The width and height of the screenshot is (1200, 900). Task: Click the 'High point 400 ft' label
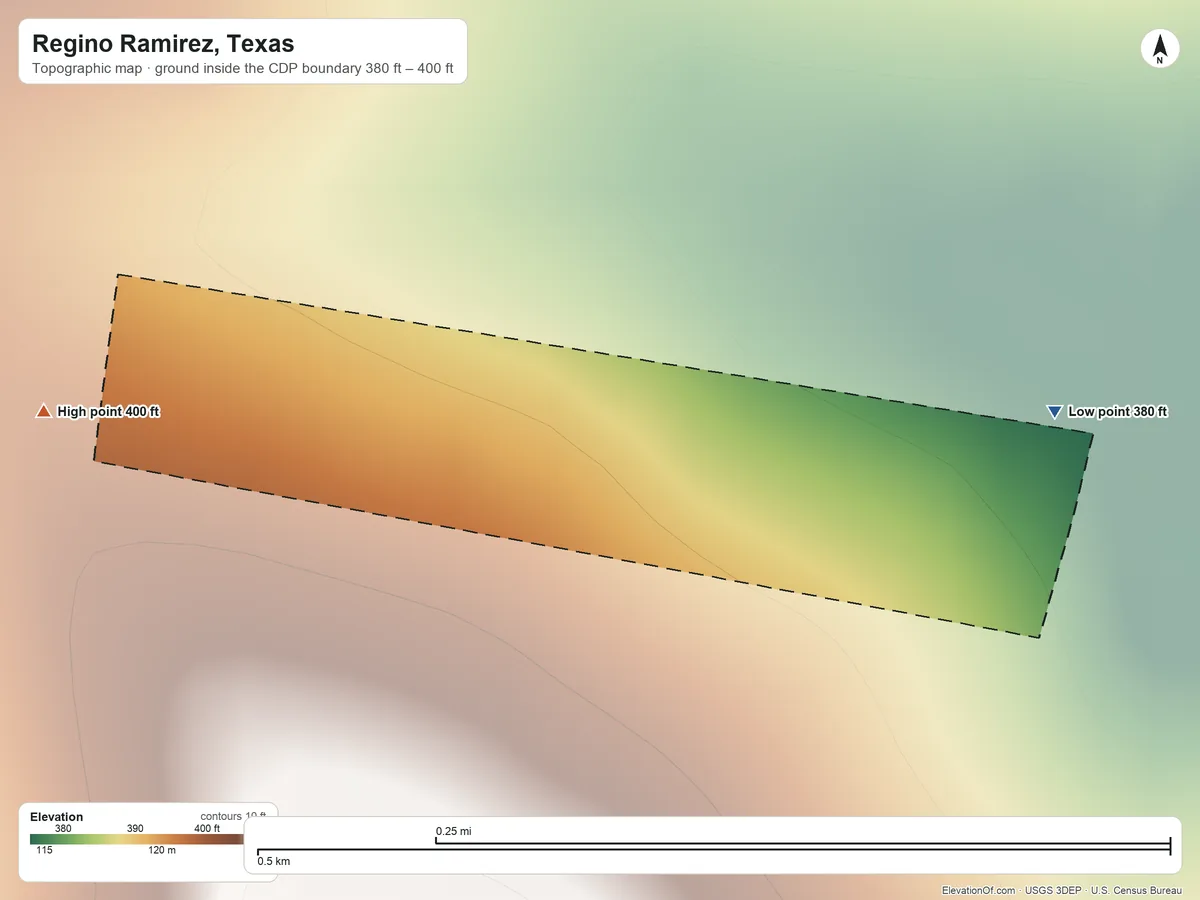coord(108,411)
